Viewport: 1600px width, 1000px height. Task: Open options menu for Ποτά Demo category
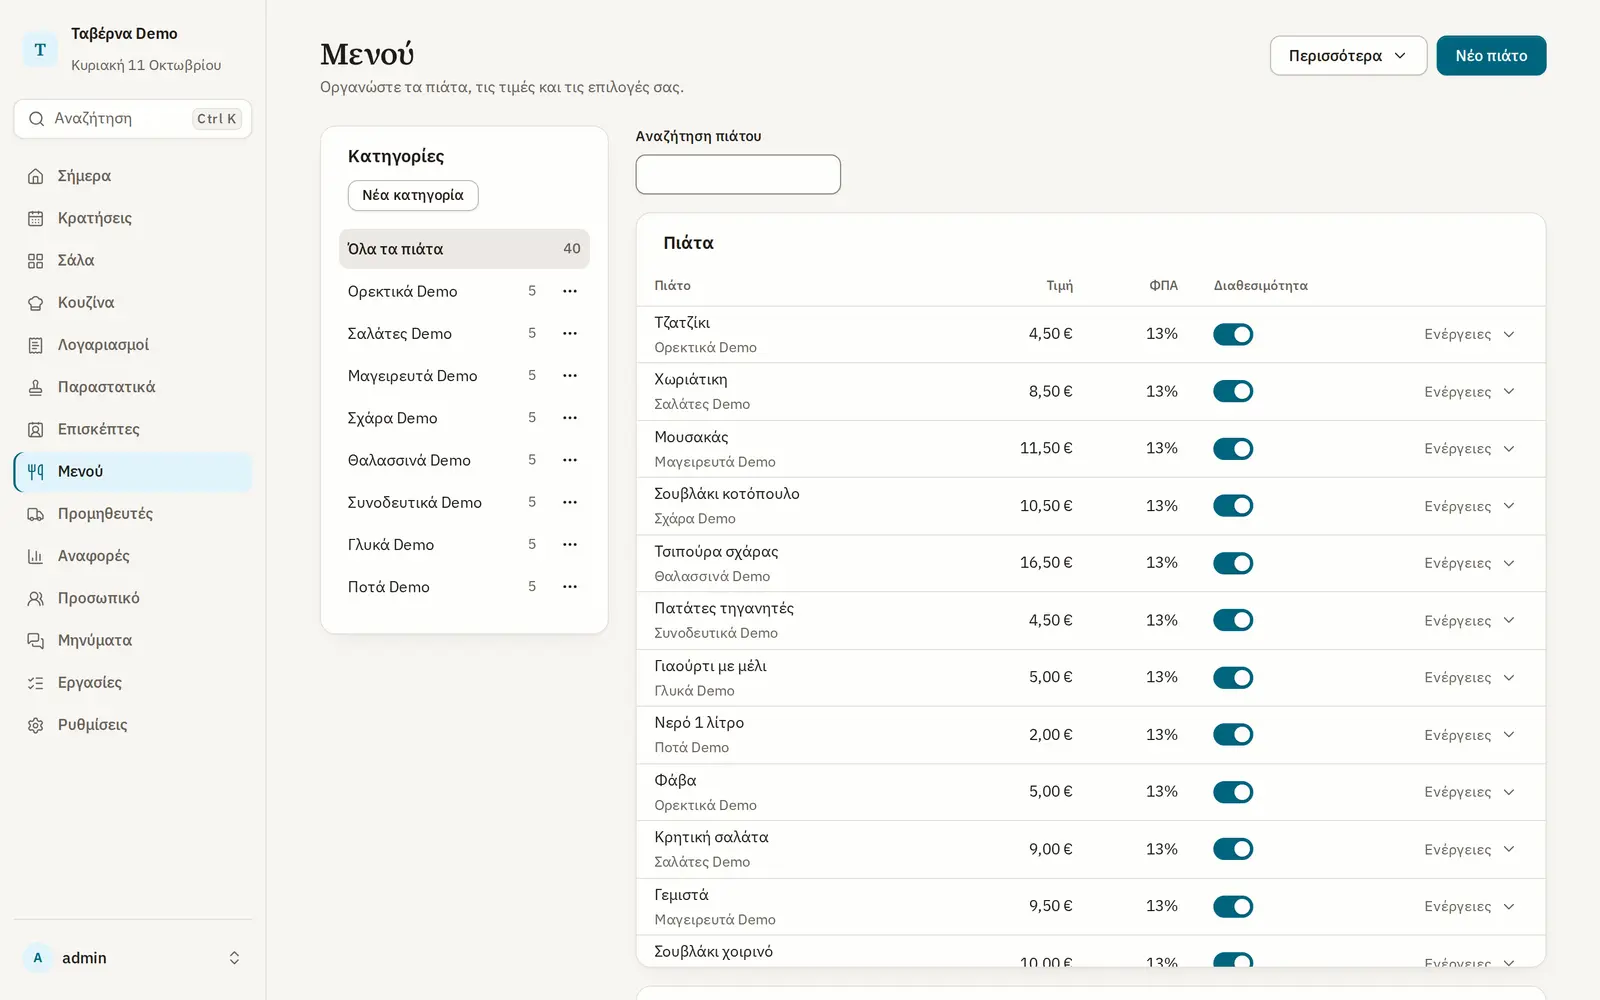[570, 587]
